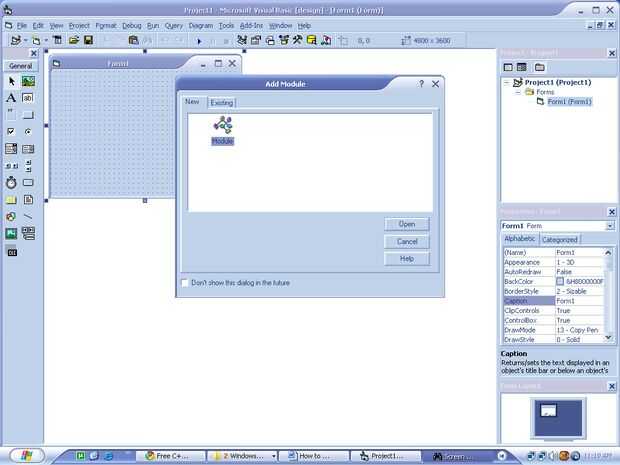Switch to the Existing tab in Add Module

pos(221,103)
